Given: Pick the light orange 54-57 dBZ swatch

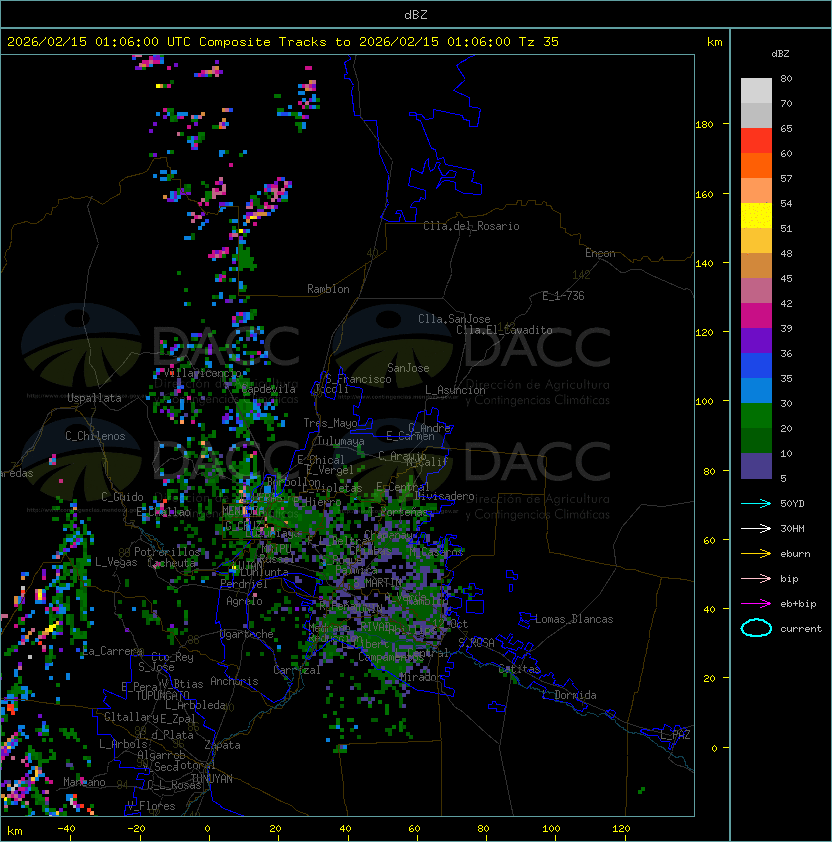Looking at the screenshot, I should pos(756,191).
